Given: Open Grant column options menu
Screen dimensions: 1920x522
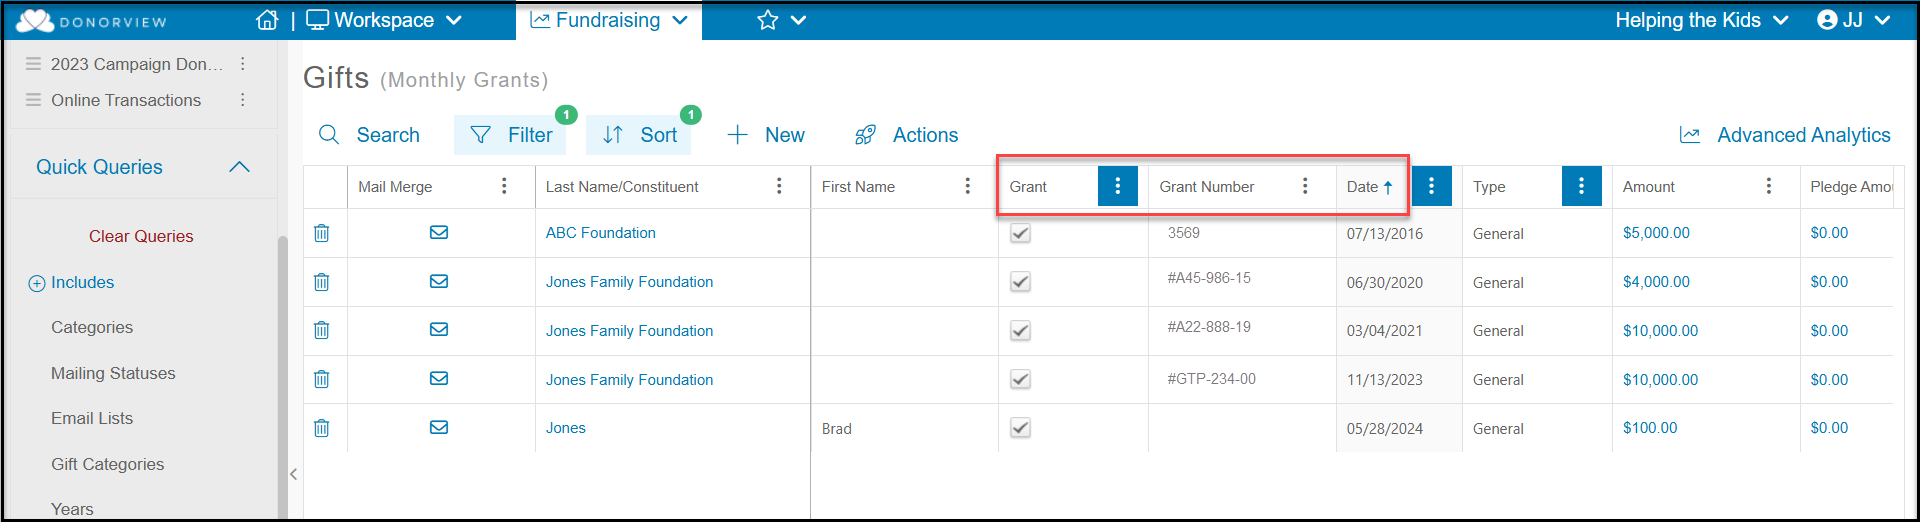Looking at the screenshot, I should [1118, 186].
